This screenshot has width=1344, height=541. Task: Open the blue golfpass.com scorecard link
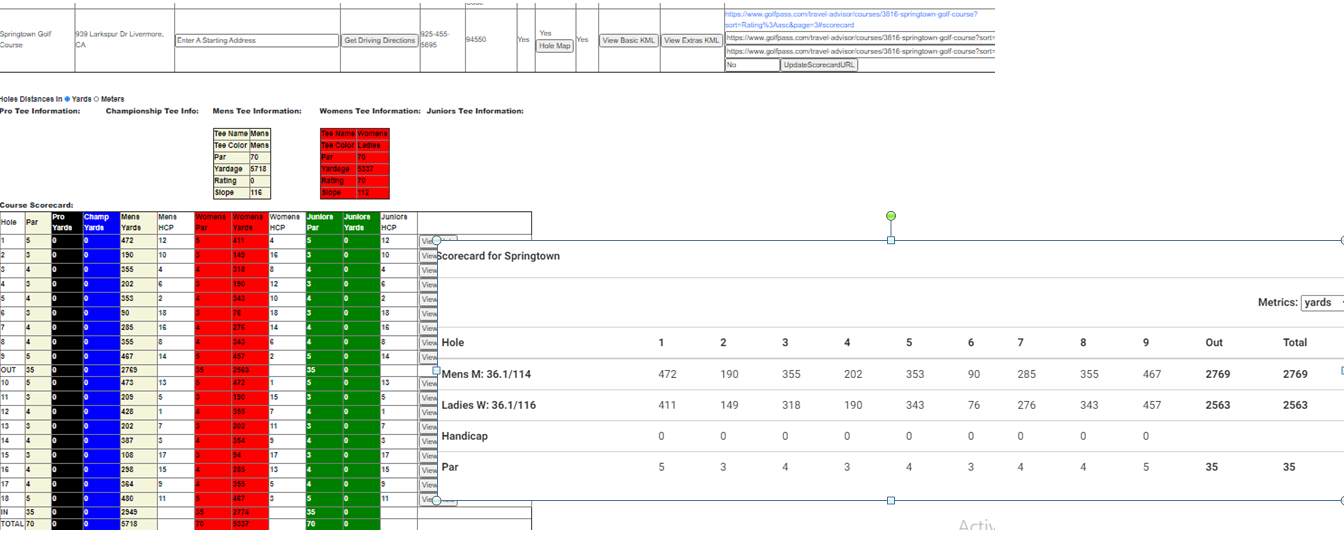[x=851, y=19]
